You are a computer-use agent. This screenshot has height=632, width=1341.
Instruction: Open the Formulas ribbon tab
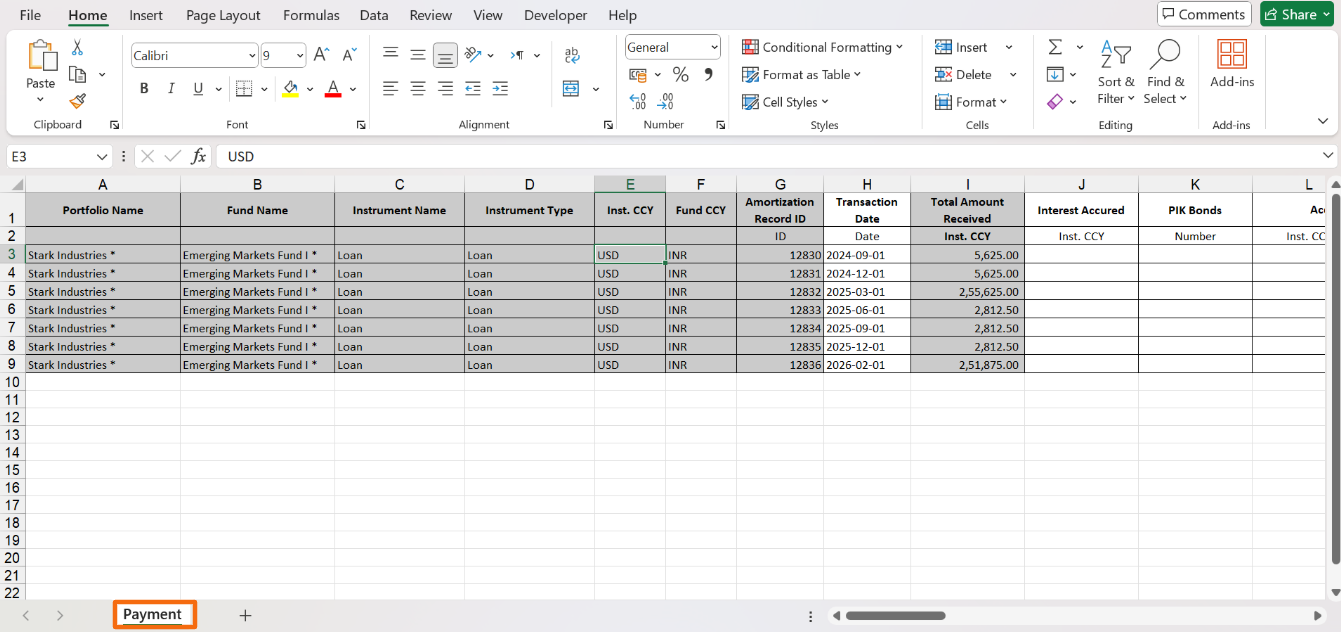[311, 15]
